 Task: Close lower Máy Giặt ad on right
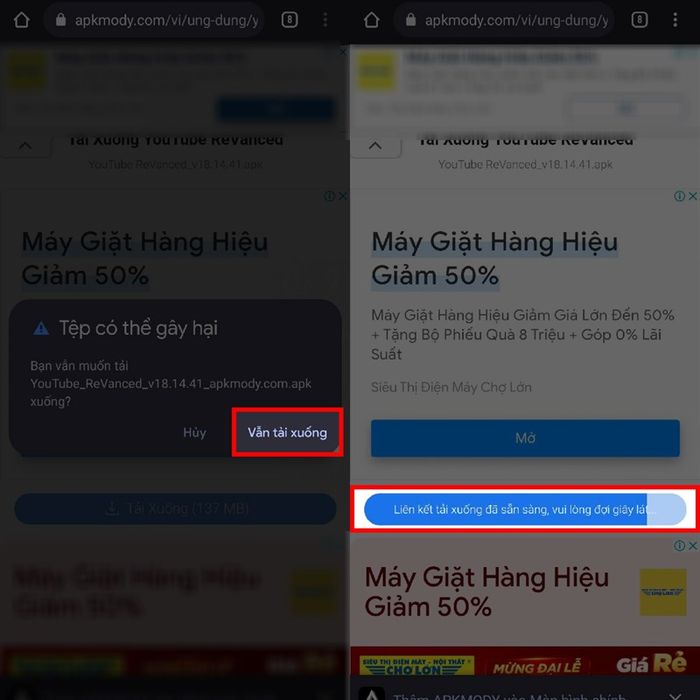[x=693, y=546]
